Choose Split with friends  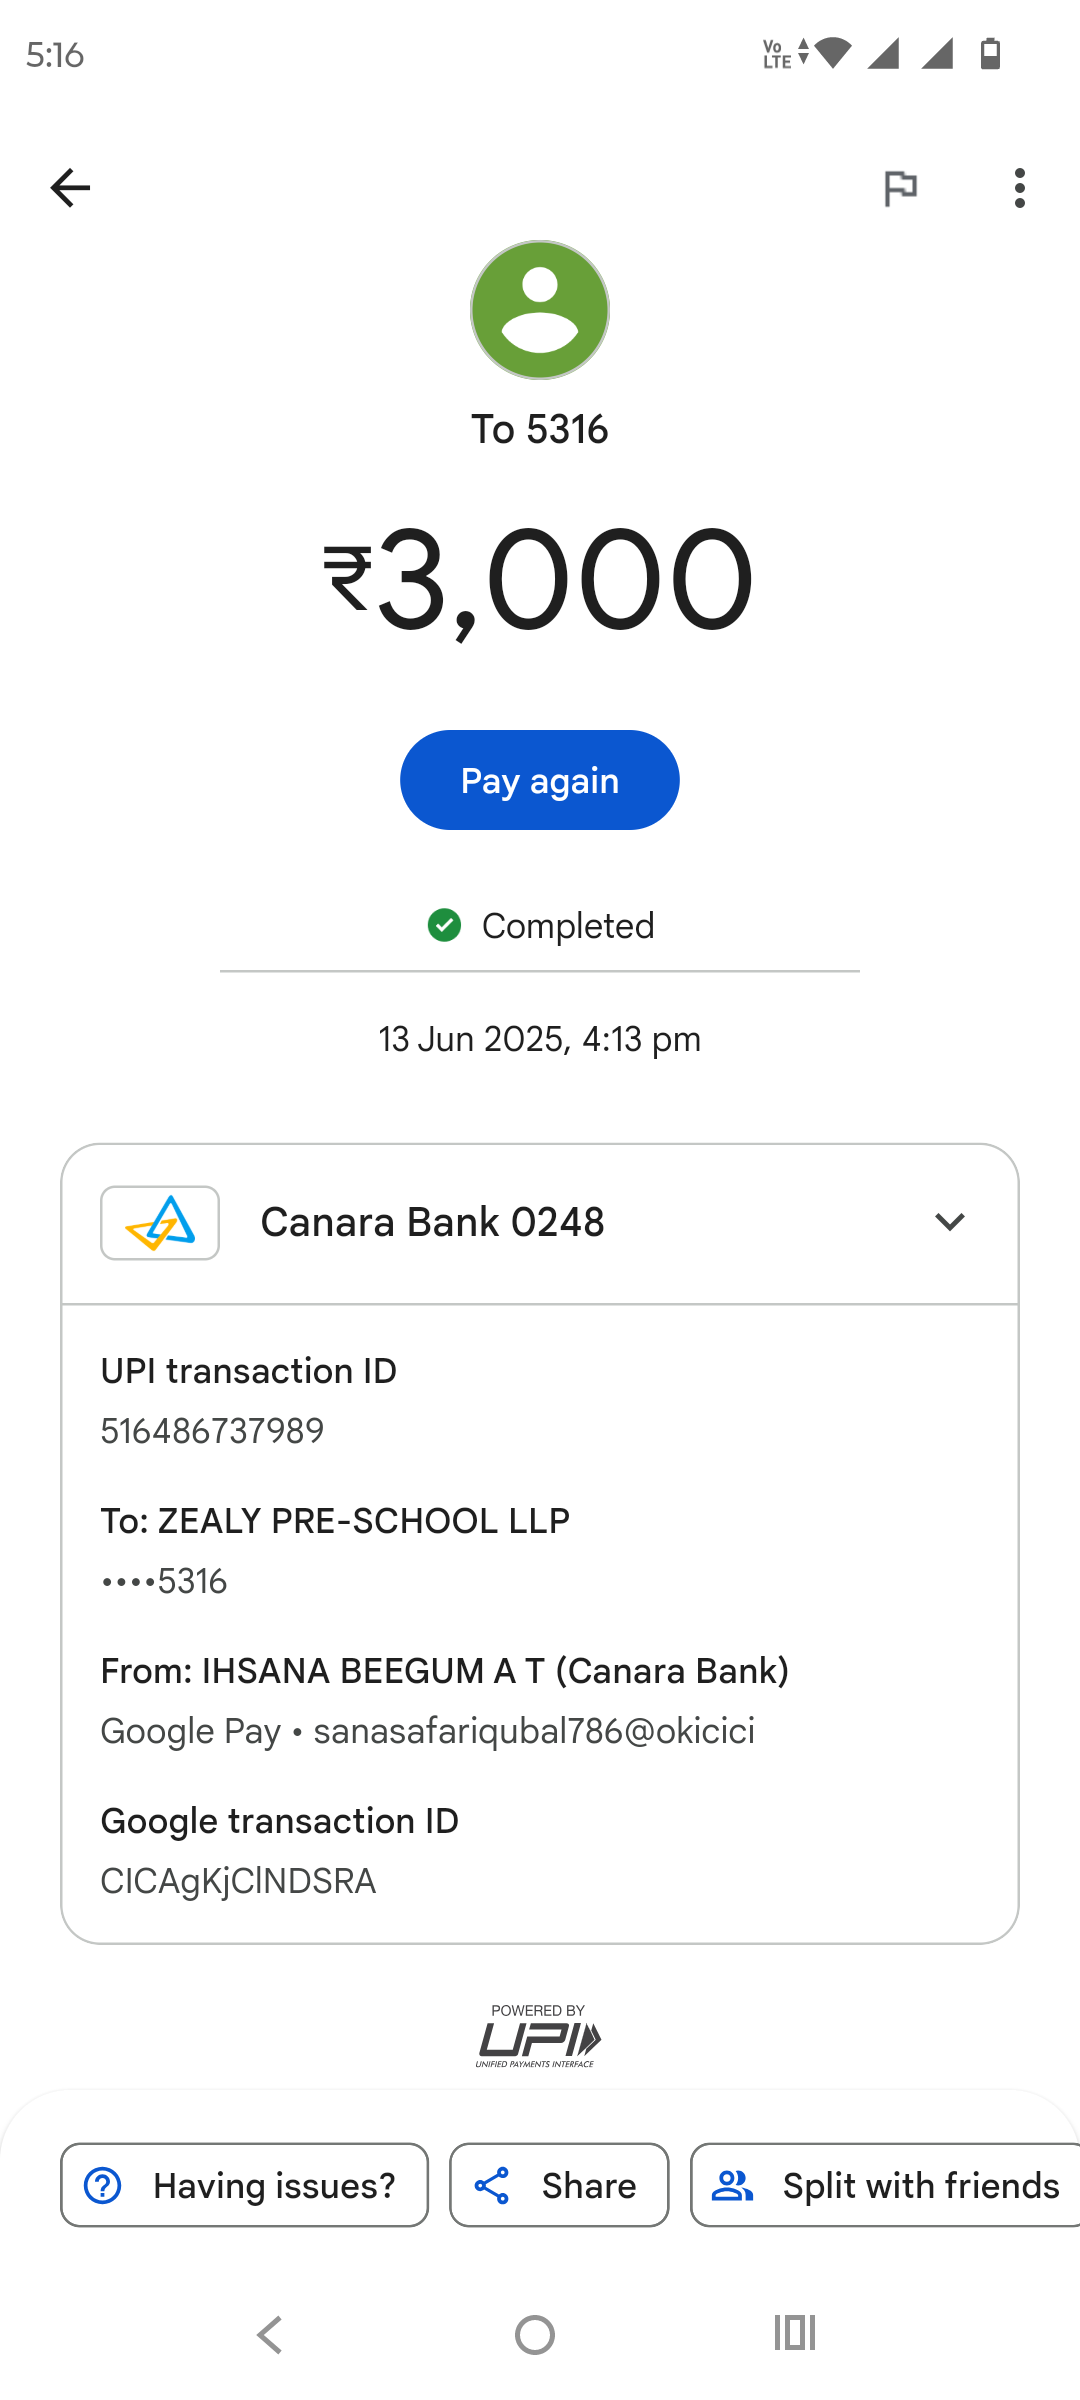(885, 2185)
